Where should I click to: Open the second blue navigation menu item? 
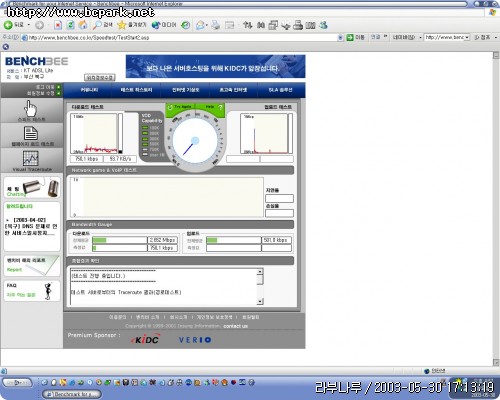pos(136,90)
